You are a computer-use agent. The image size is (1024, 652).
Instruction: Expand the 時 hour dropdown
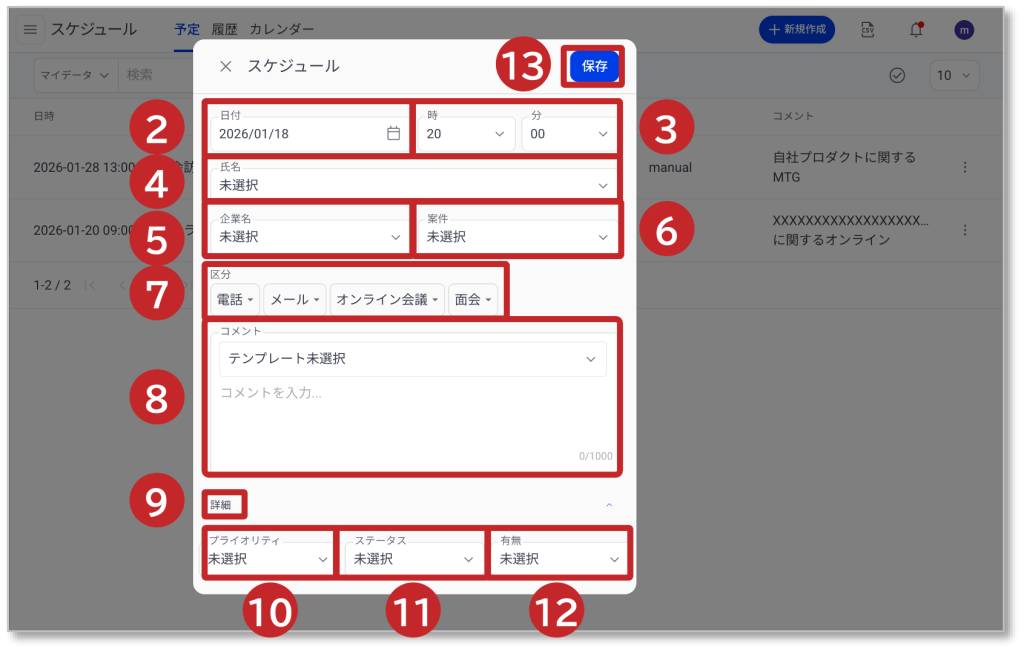[465, 134]
